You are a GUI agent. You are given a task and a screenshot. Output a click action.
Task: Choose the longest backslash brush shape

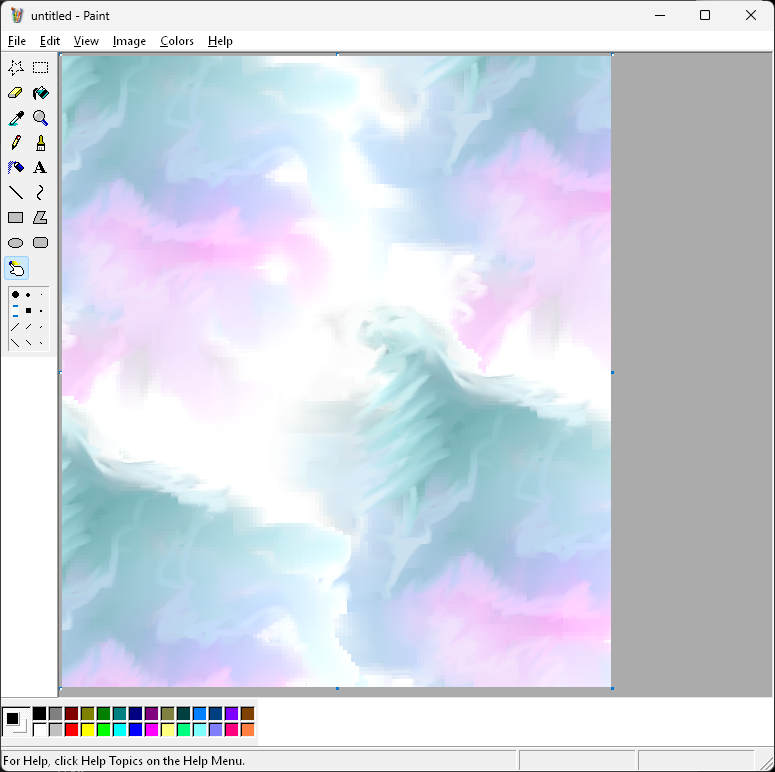pos(15,343)
